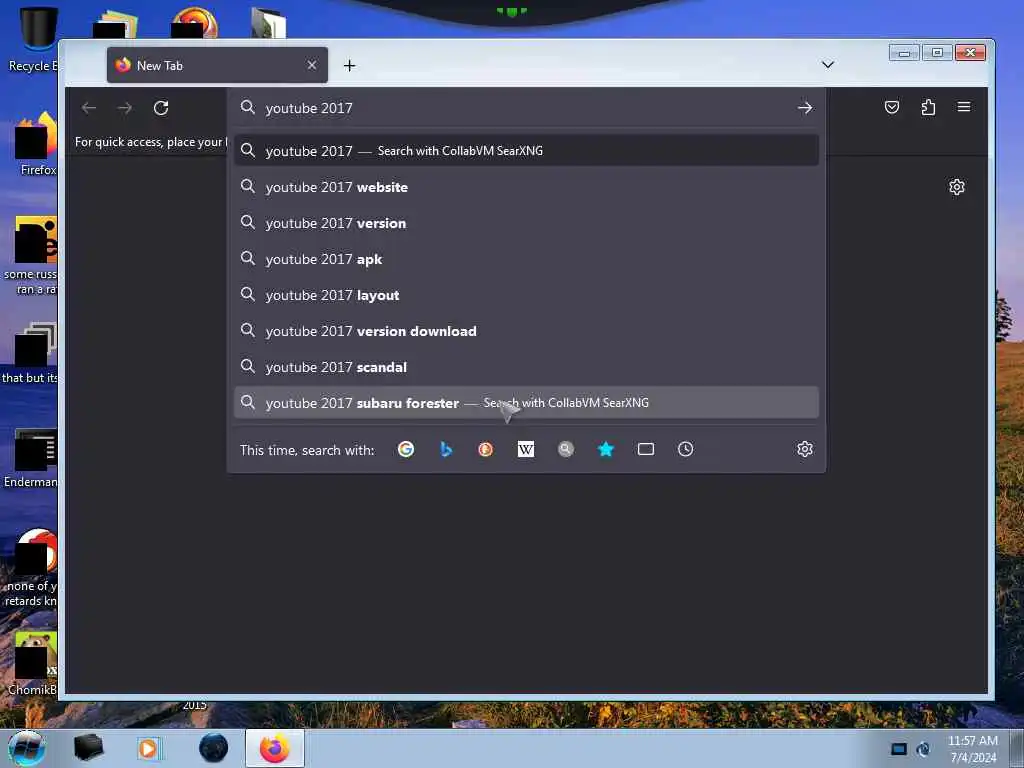The image size is (1024, 768).
Task: Choose suggestion youtube 2017 scandal
Action: point(526,367)
